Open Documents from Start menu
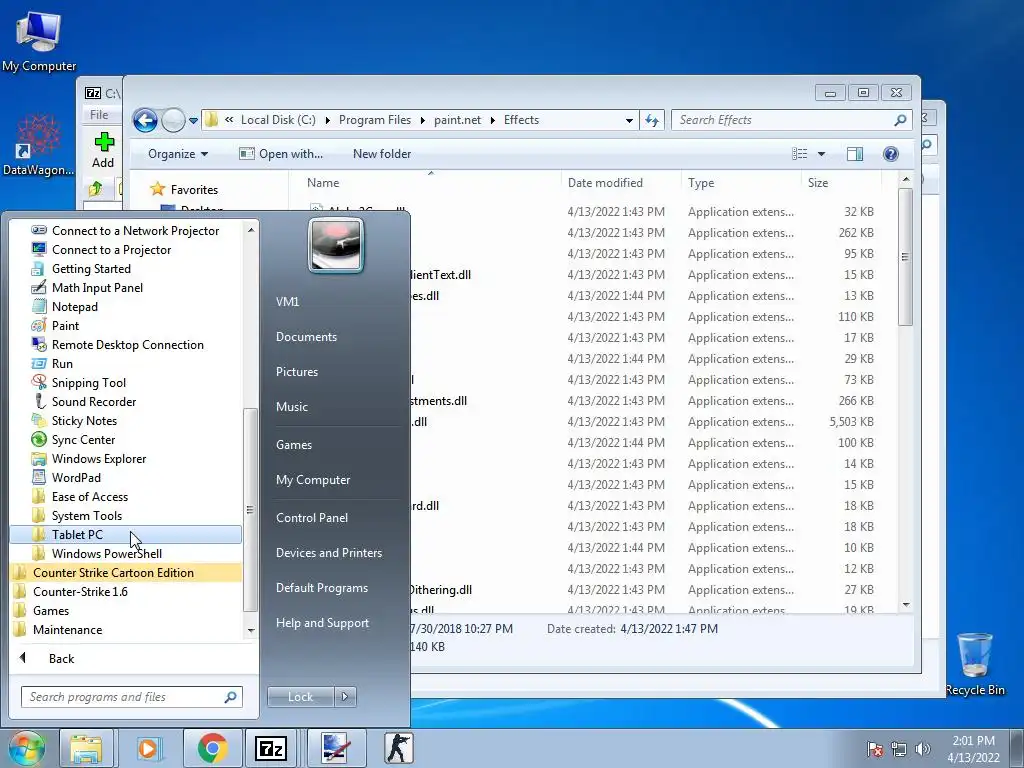This screenshot has height=768, width=1024. click(306, 337)
